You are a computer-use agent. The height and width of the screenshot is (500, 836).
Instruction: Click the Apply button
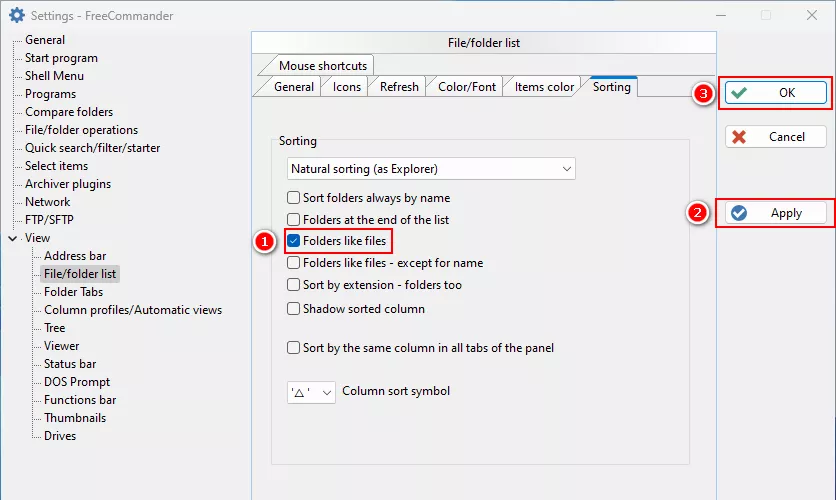click(776, 213)
